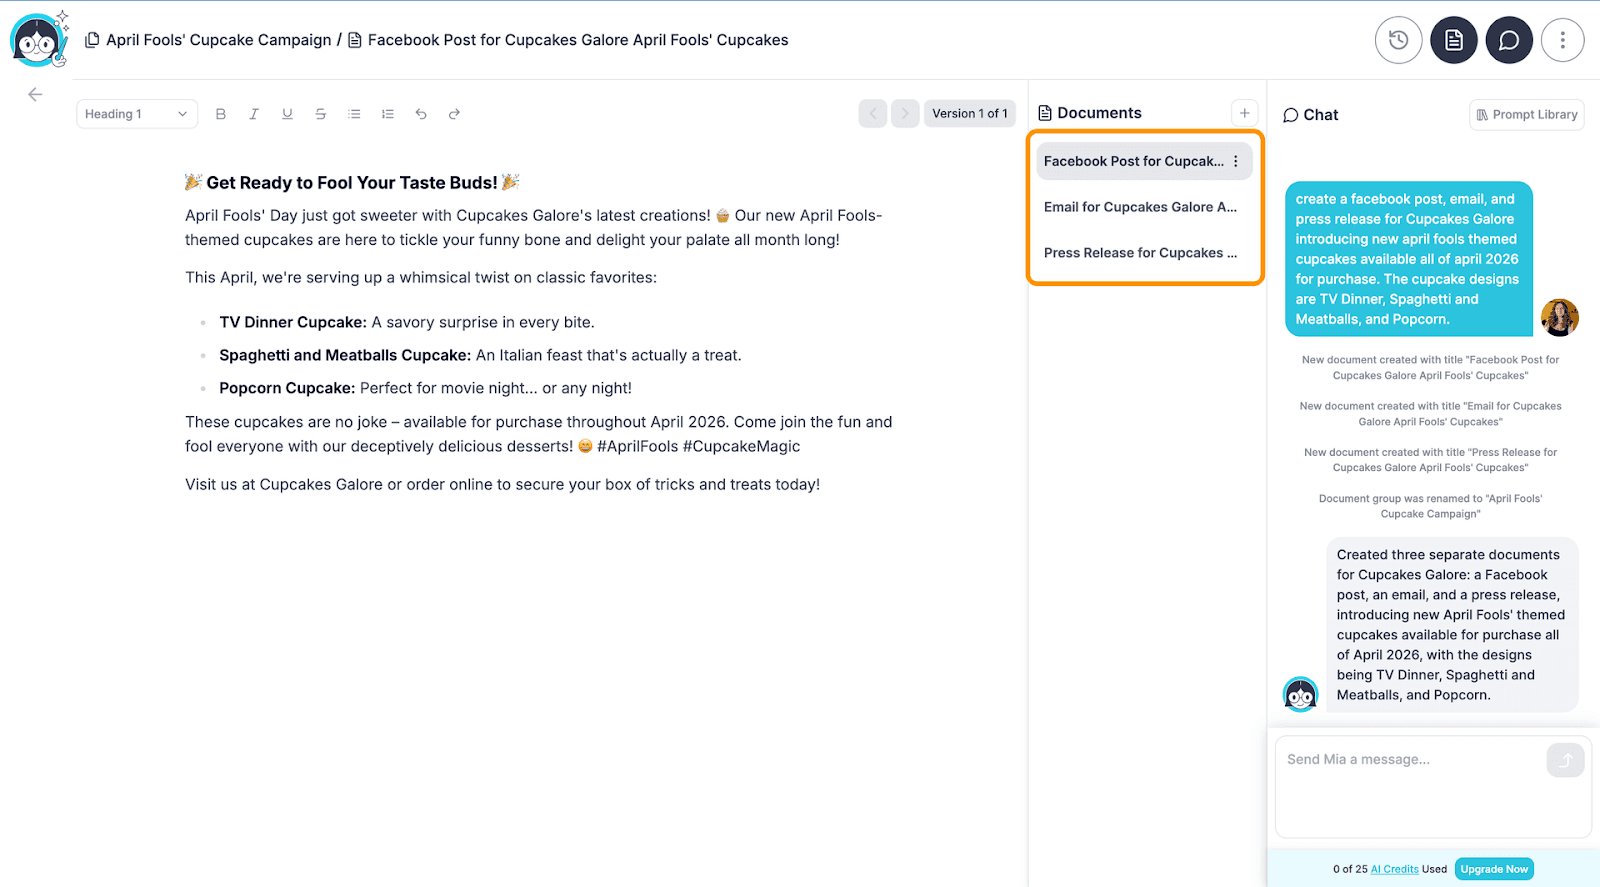Open the Heading 1 style dropdown

(x=136, y=114)
